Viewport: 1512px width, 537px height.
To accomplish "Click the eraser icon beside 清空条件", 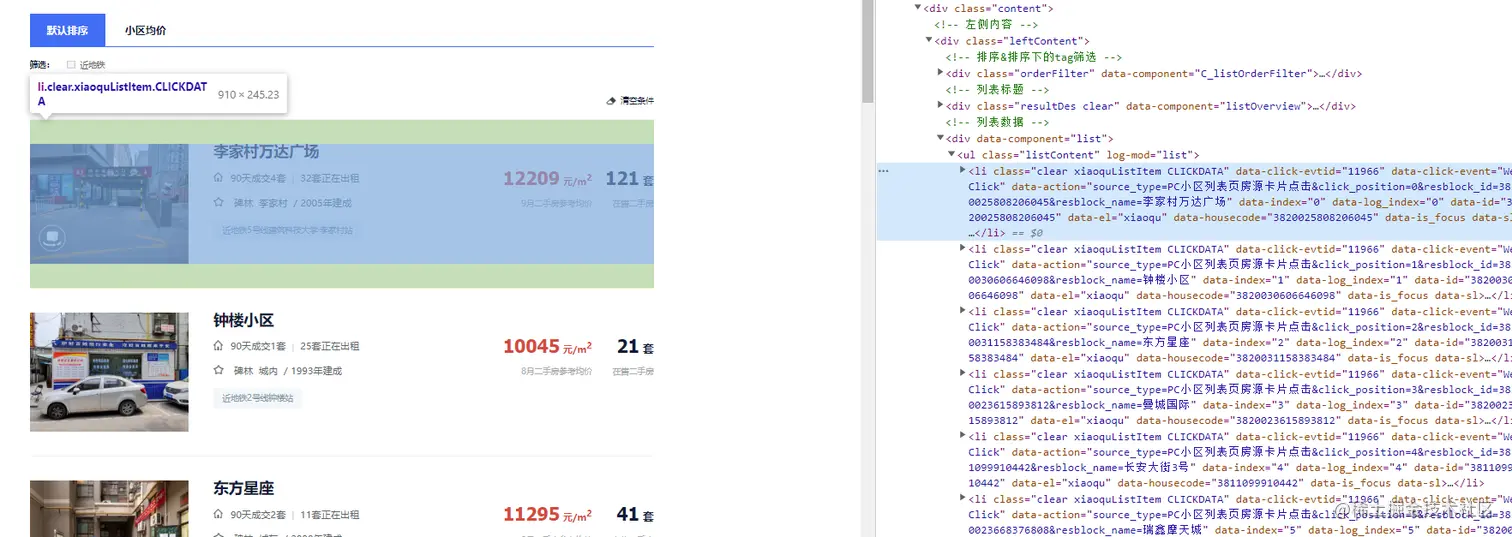I will click(x=612, y=101).
